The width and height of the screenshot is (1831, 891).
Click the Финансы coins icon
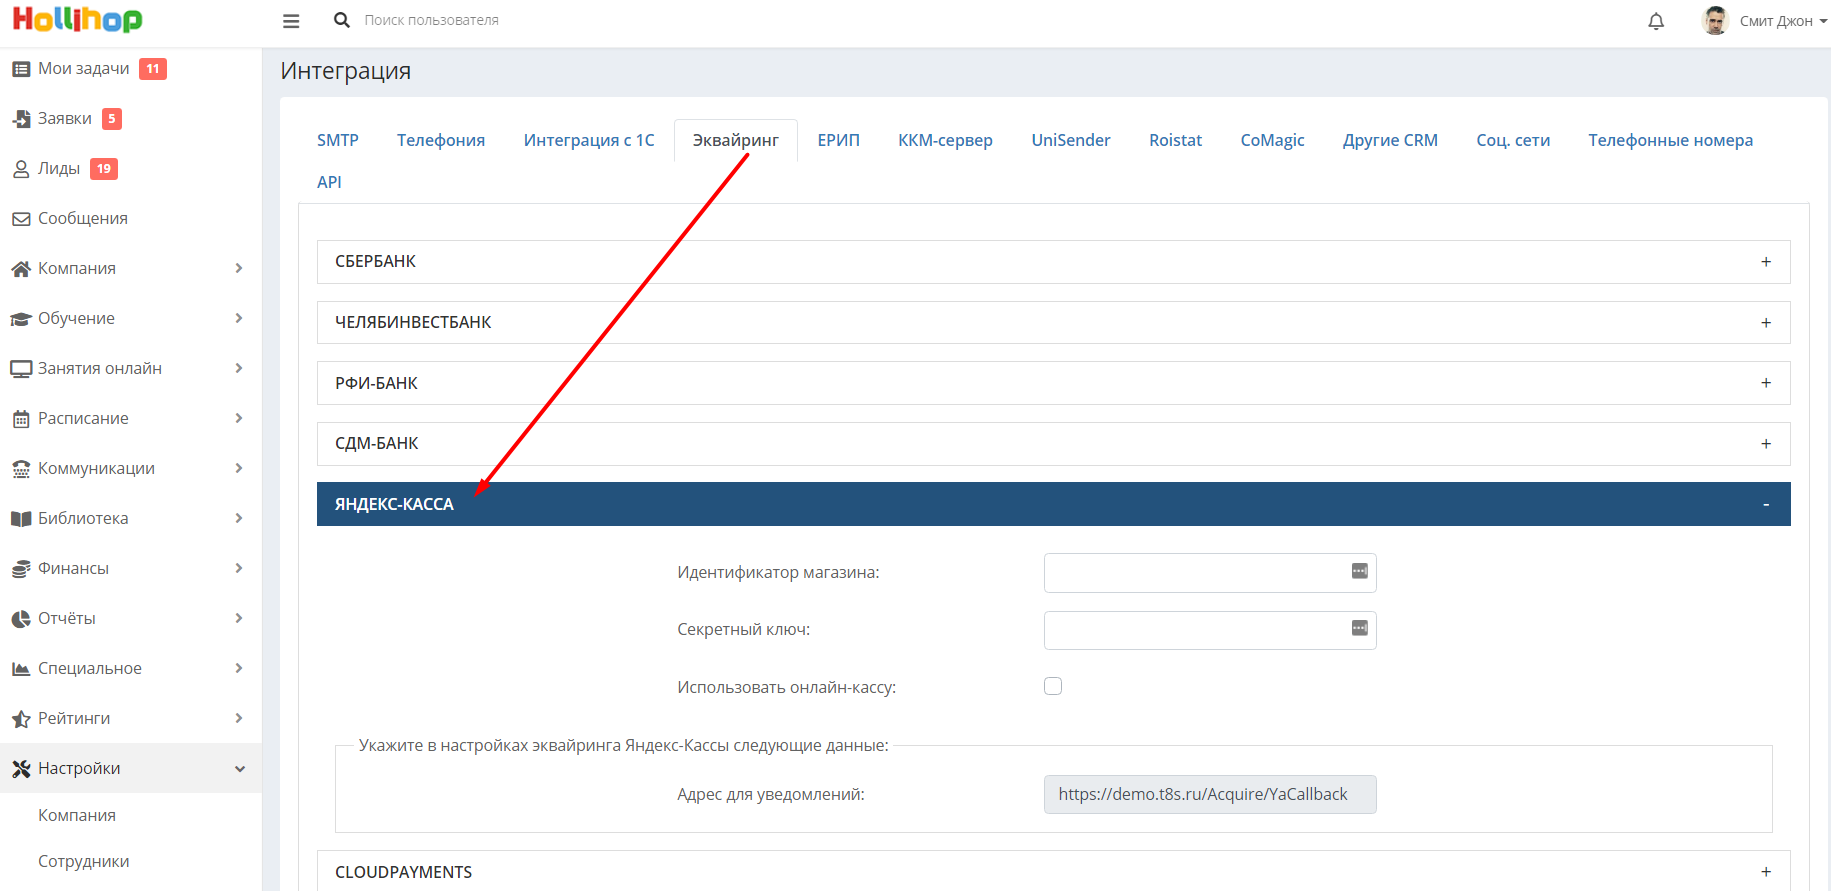point(21,569)
